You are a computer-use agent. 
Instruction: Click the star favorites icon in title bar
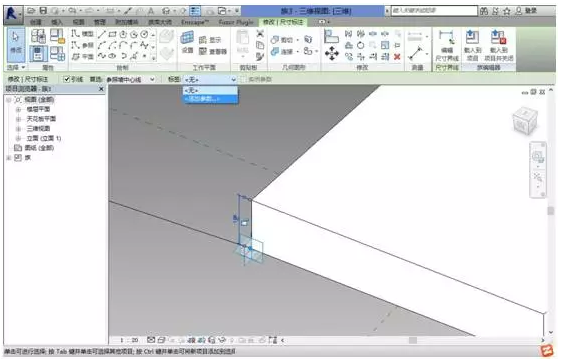pos(507,11)
